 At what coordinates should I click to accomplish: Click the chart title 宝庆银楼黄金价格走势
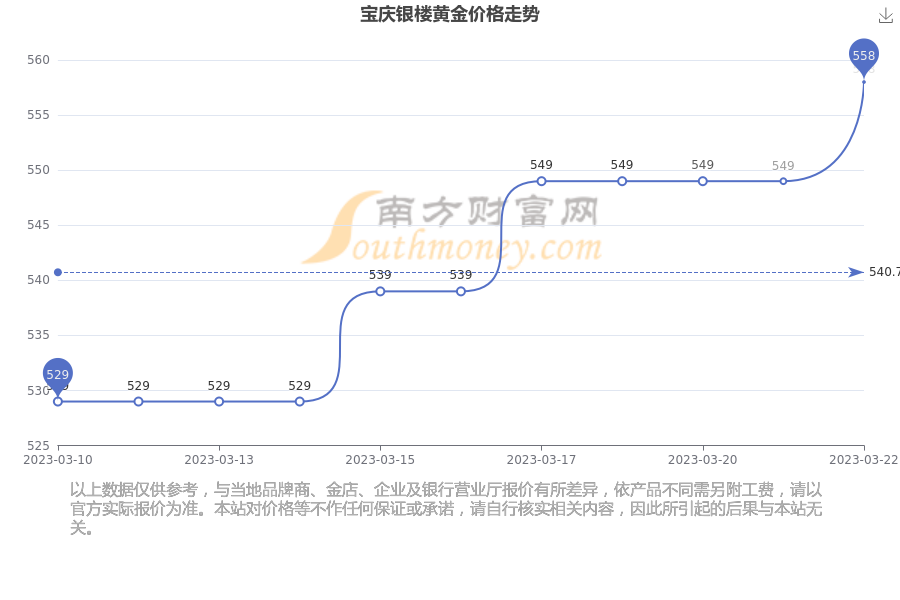tap(449, 14)
